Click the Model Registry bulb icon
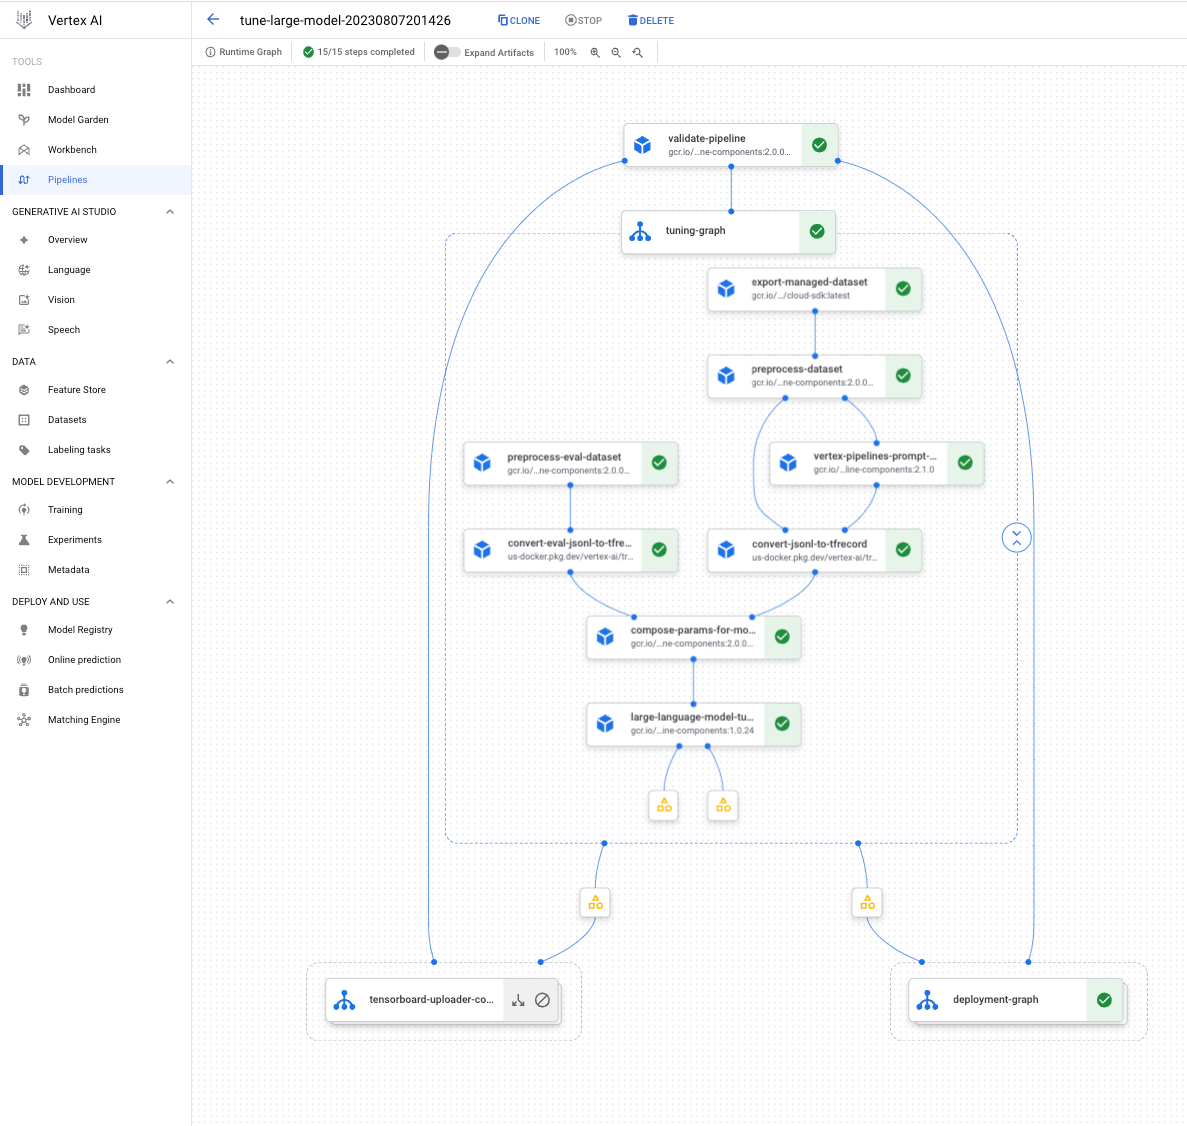The width and height of the screenshot is (1187, 1126). click(24, 630)
